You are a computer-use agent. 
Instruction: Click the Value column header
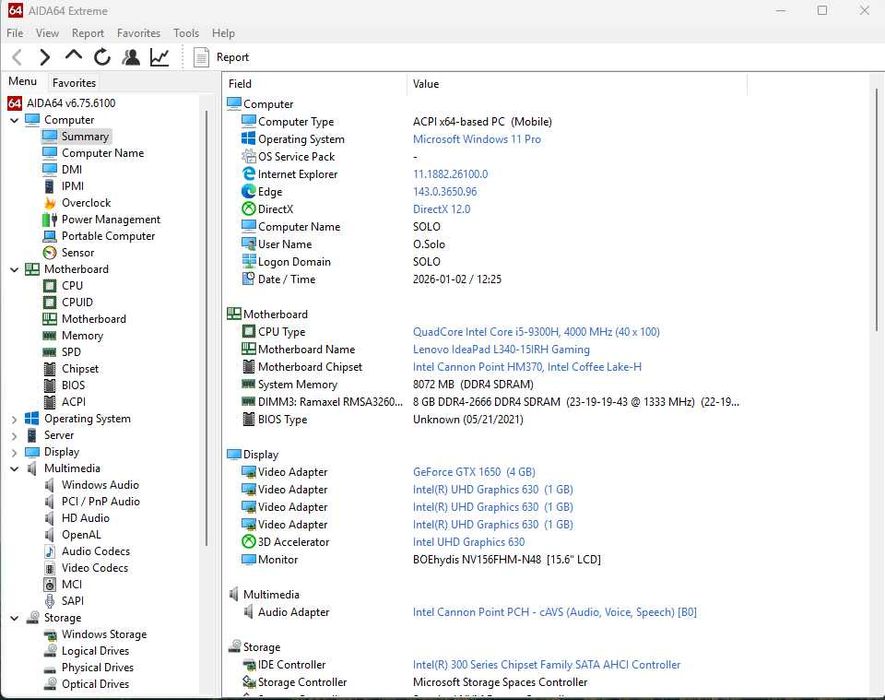coord(577,84)
